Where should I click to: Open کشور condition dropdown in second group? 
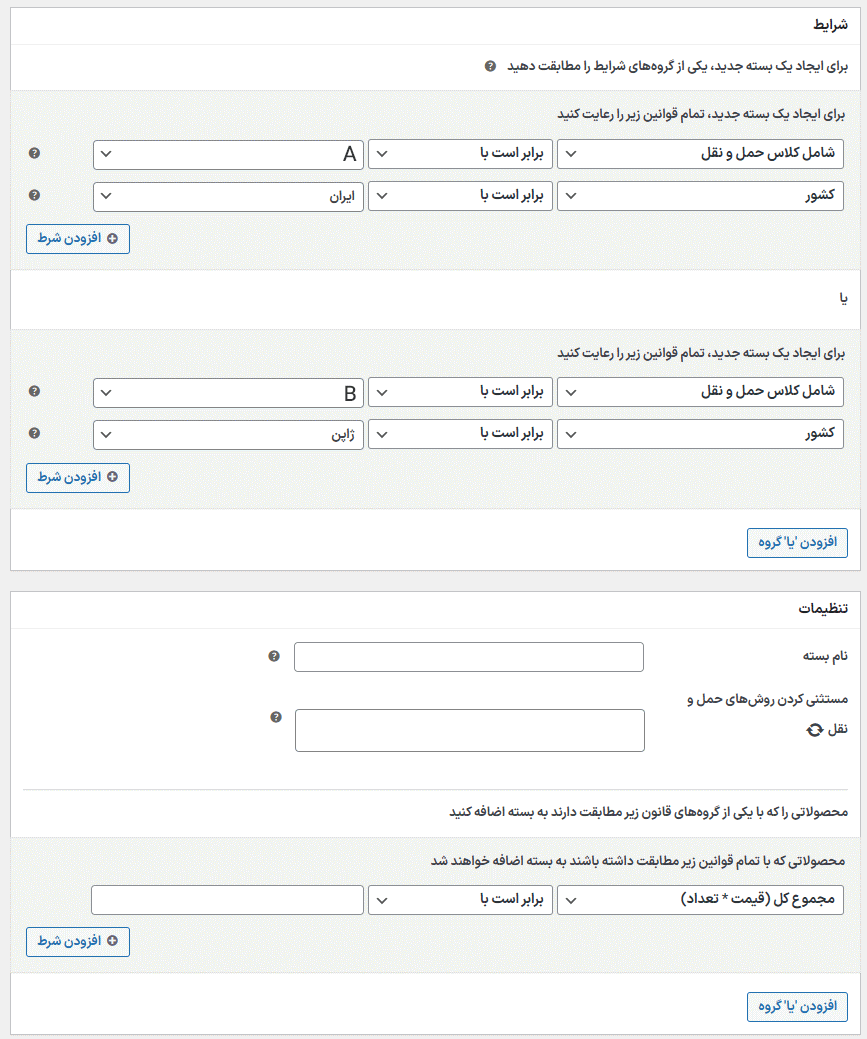700,434
